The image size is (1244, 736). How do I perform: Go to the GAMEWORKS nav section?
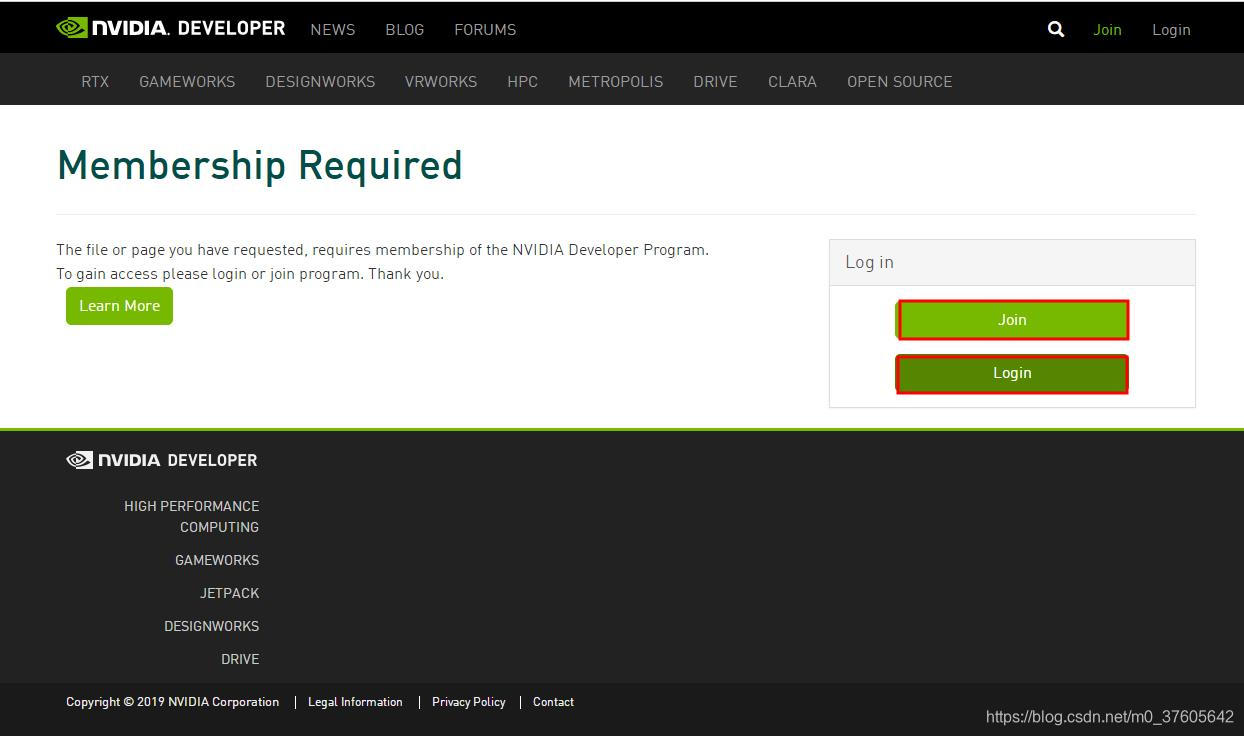[x=187, y=81]
